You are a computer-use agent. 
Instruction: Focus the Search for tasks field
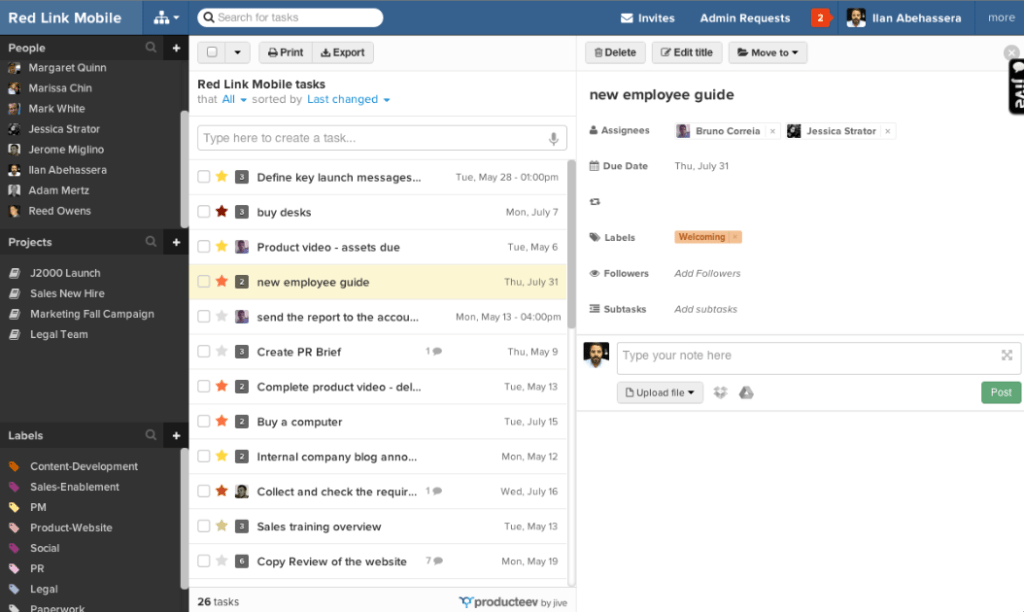click(x=290, y=18)
